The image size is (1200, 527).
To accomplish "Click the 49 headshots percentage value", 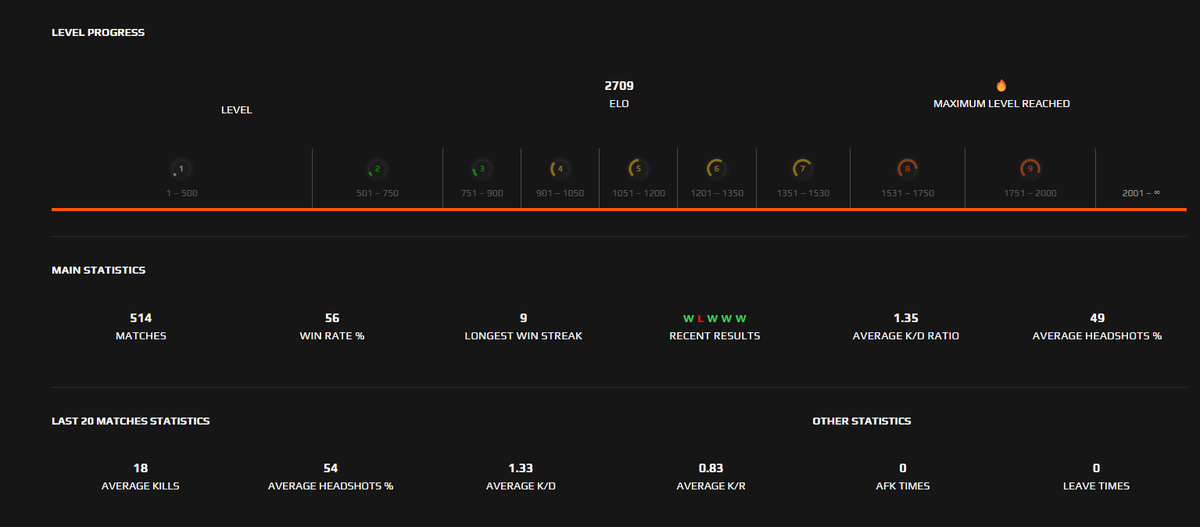I will point(1097,318).
